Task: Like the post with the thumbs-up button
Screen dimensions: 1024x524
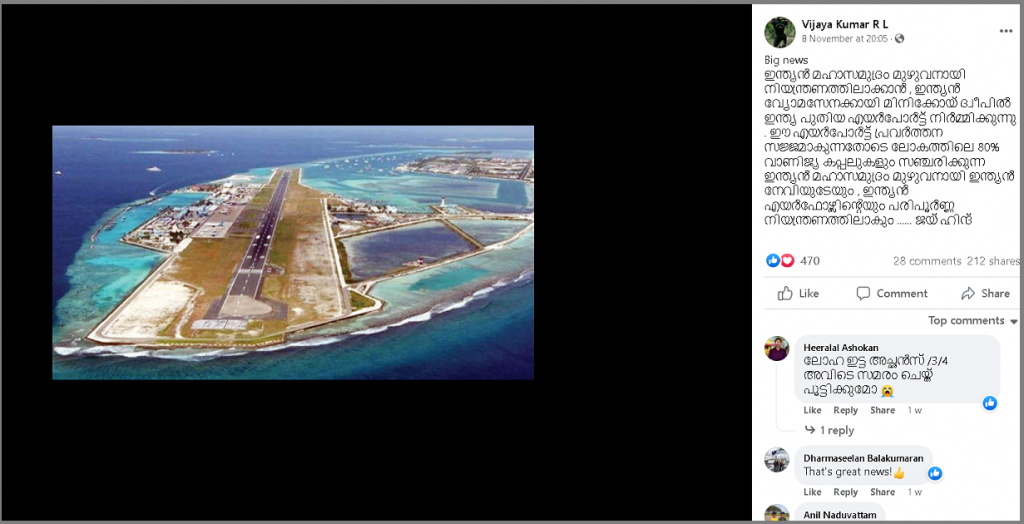Action: point(798,293)
